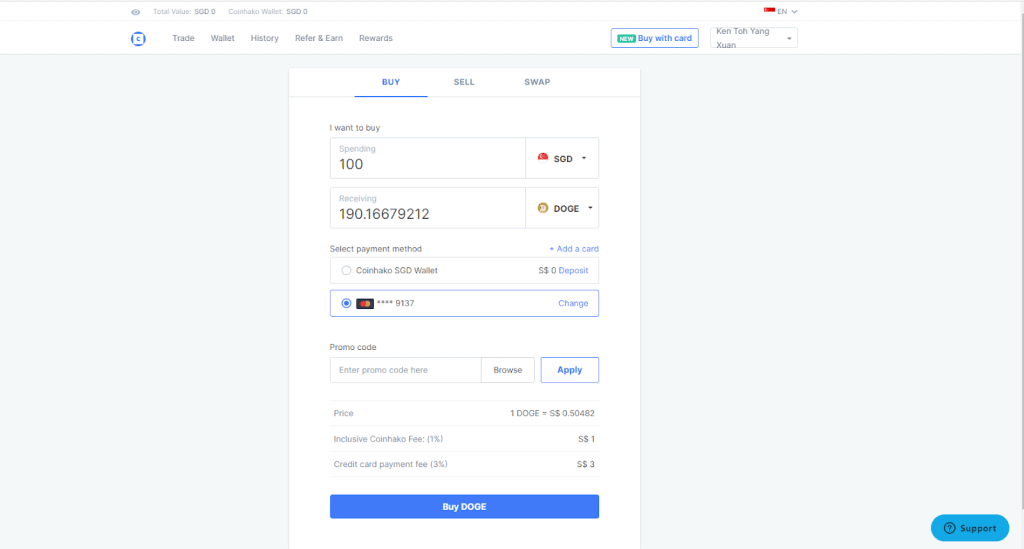Open the Rewards page

pyautogui.click(x=376, y=39)
